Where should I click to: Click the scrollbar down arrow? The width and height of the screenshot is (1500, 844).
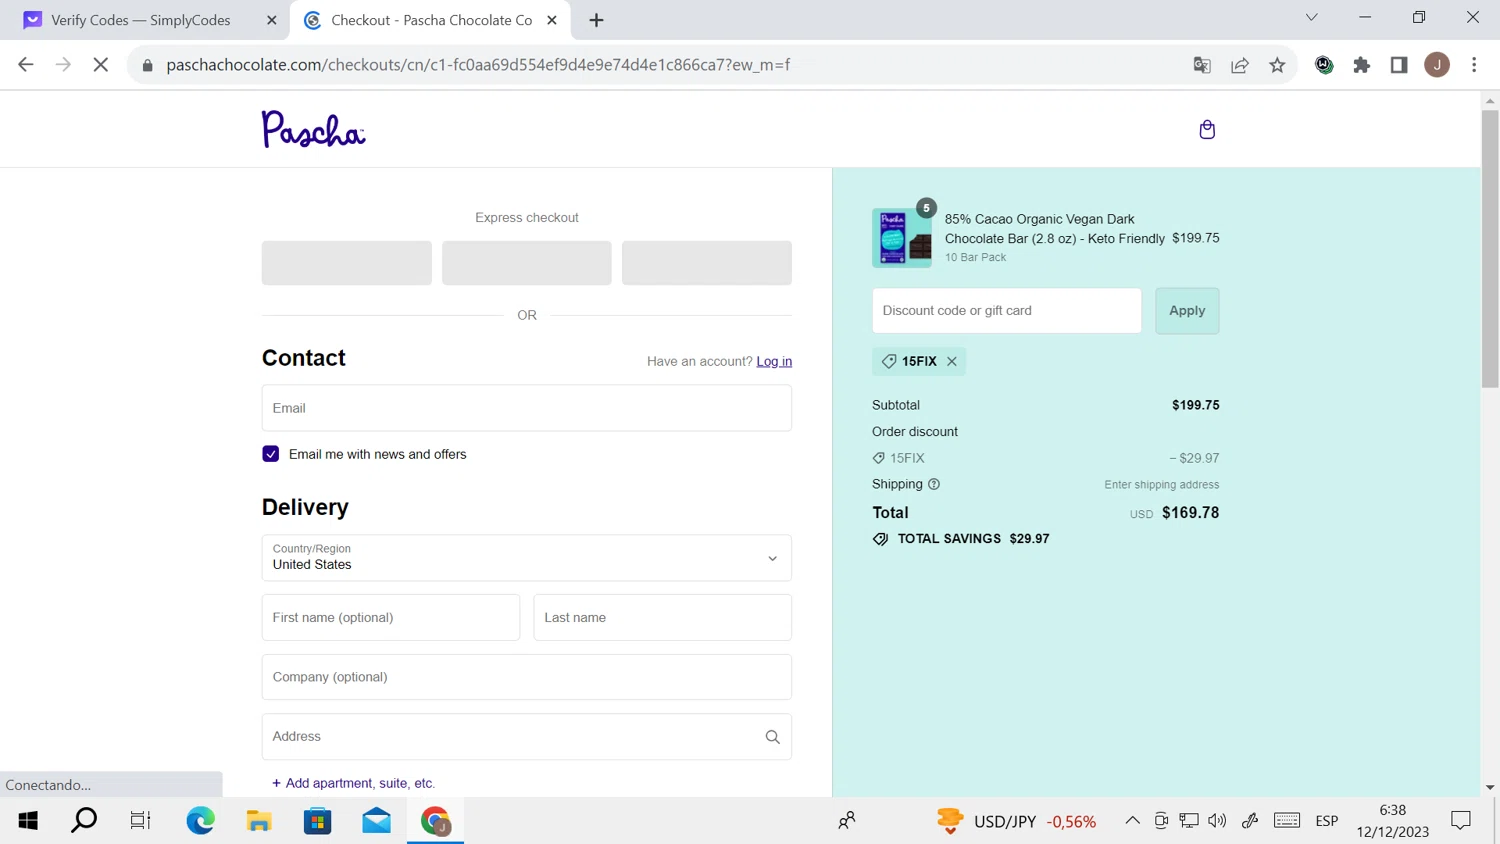[1490, 788]
